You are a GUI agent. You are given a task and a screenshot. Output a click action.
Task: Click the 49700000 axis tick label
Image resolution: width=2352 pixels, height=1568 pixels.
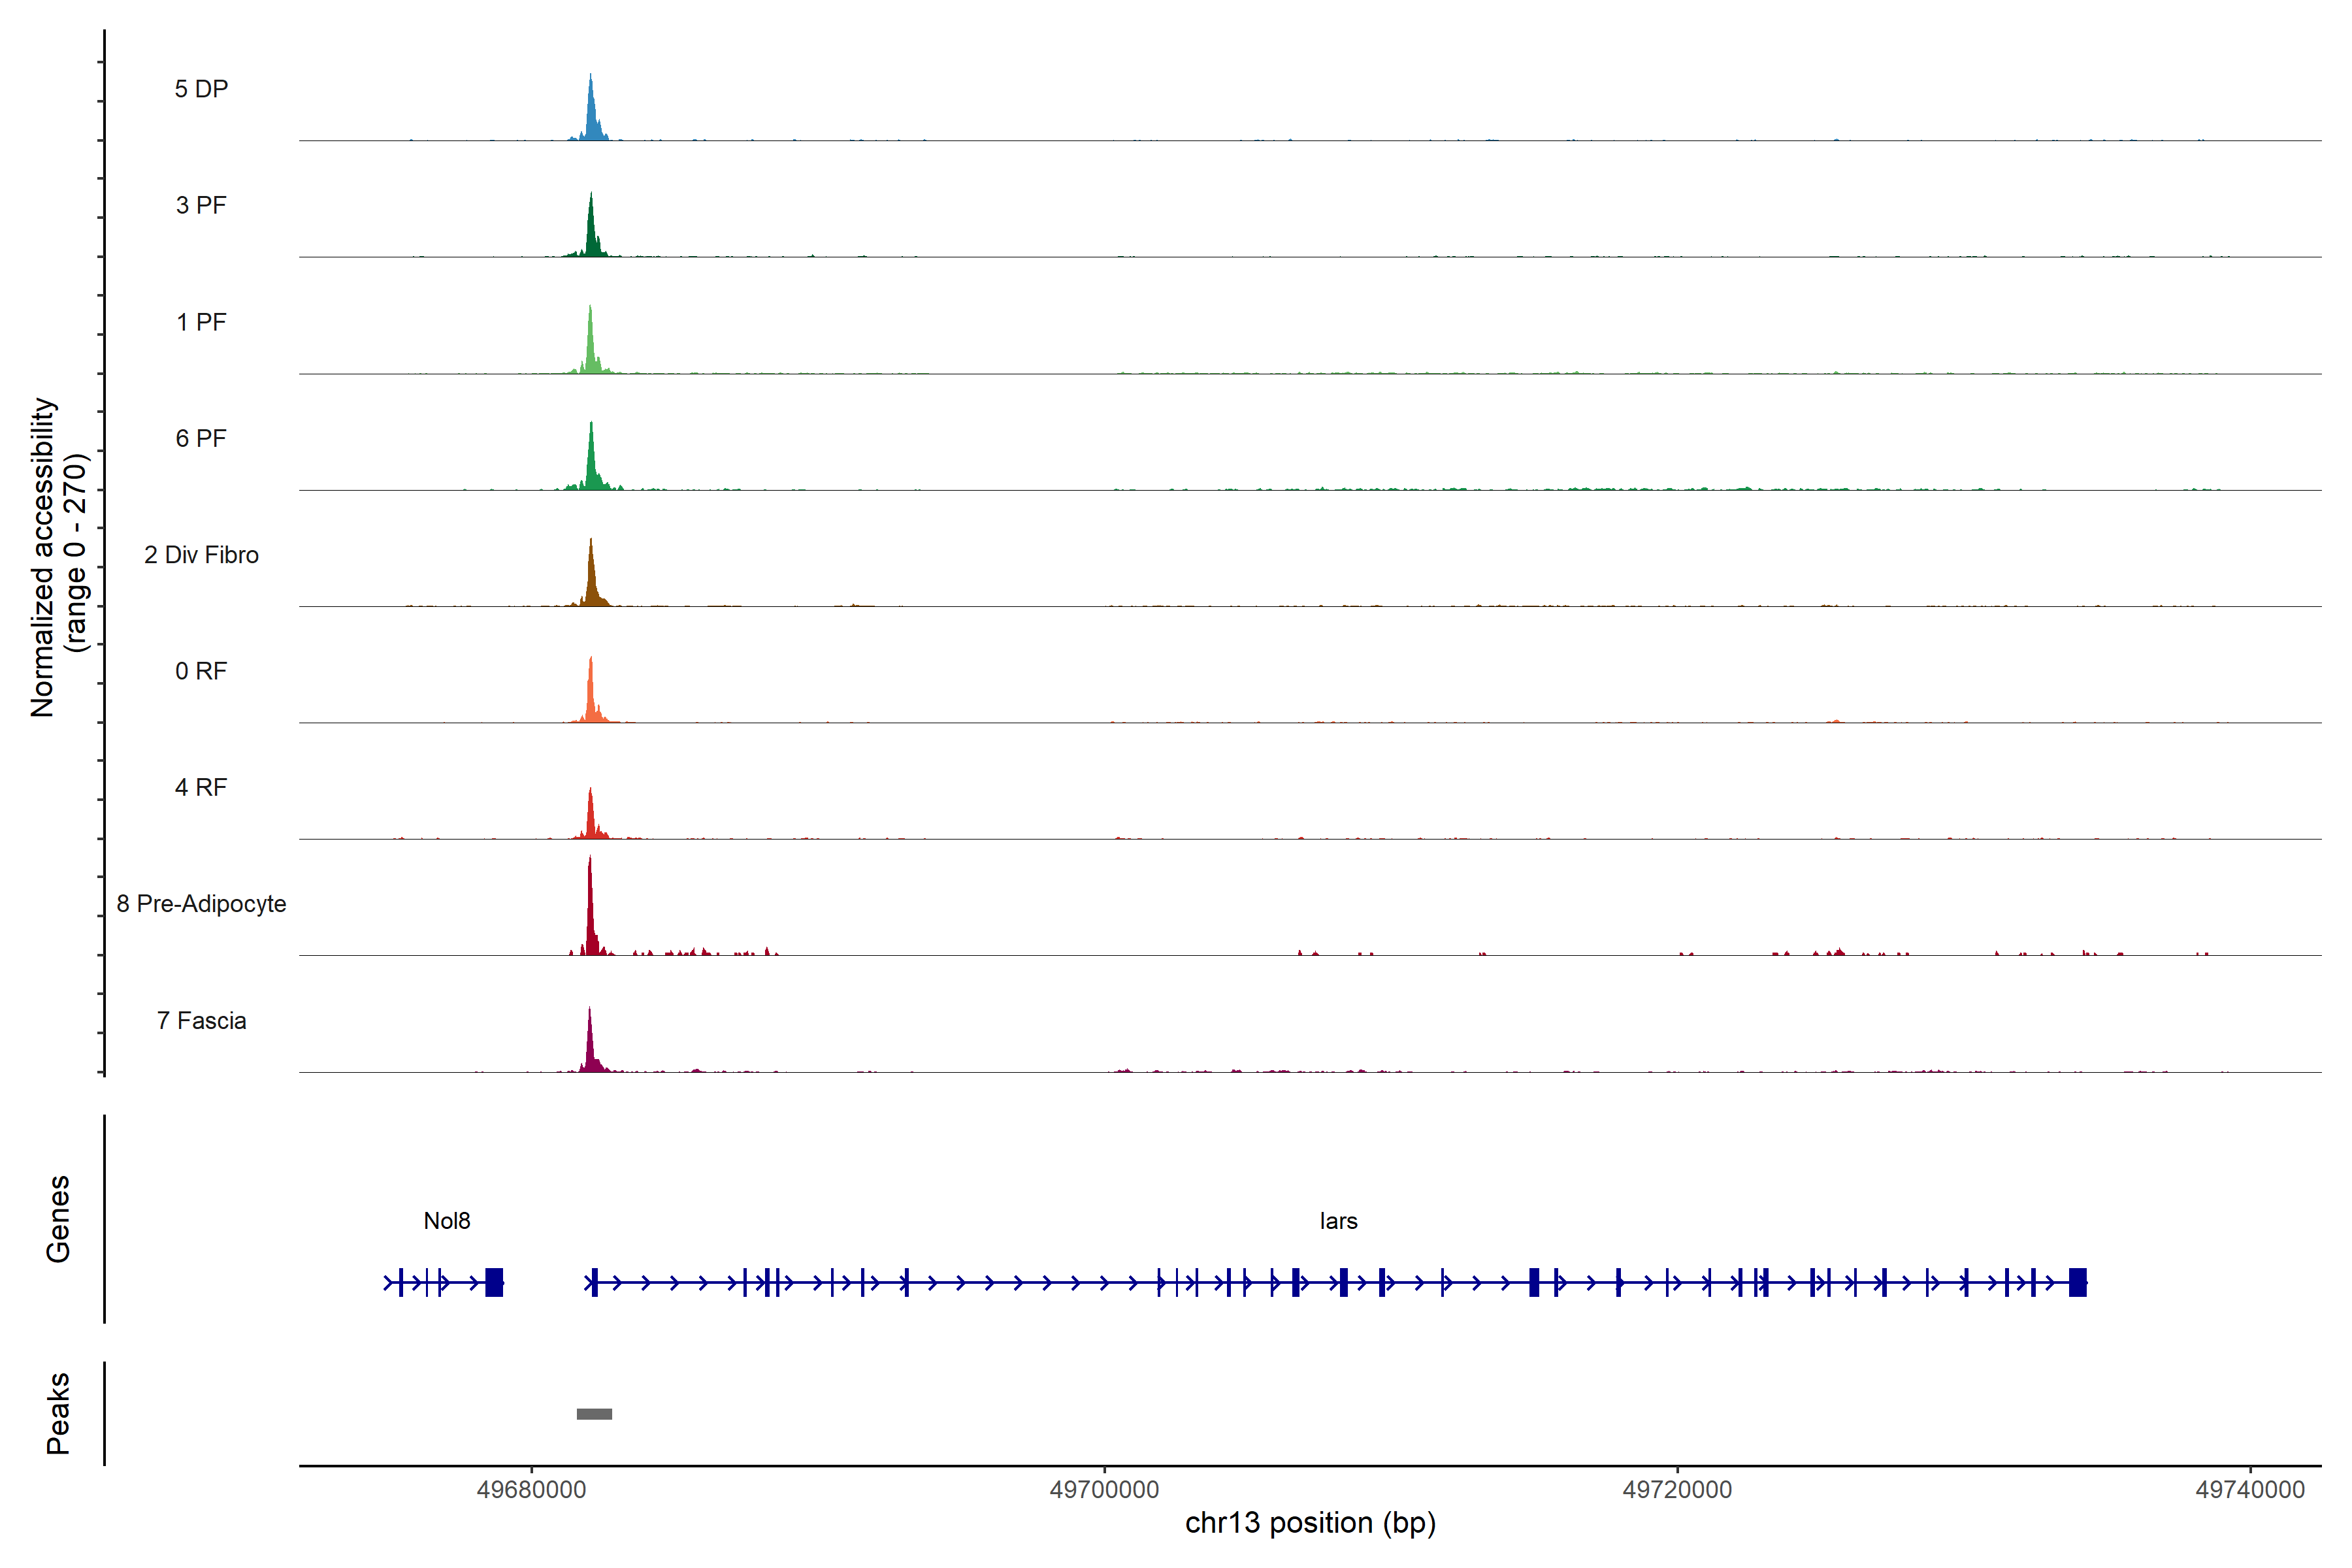1104,1489
